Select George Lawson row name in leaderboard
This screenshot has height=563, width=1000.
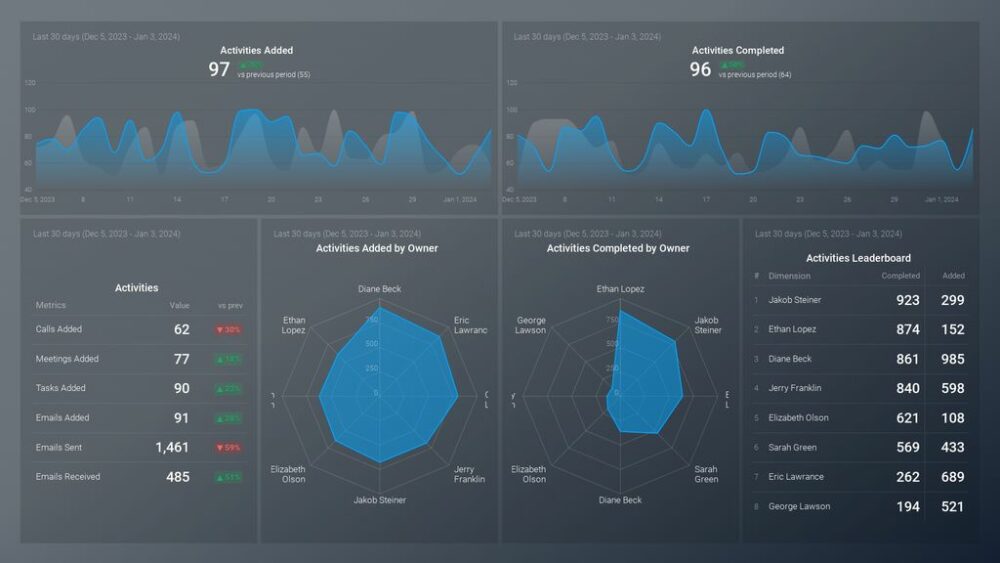799,506
